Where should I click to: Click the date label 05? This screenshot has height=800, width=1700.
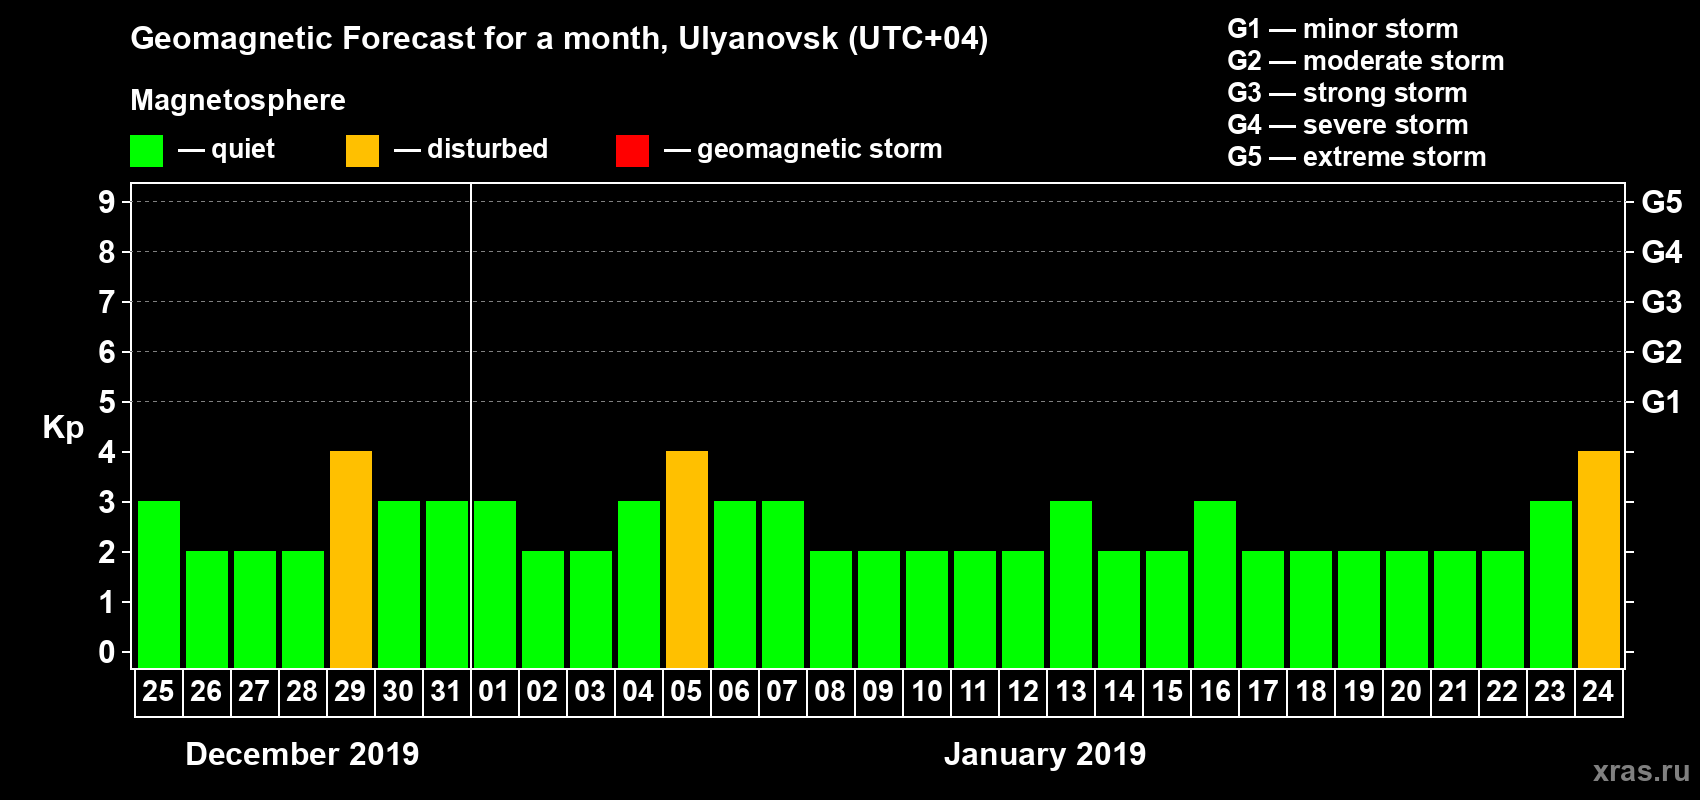pos(686,691)
